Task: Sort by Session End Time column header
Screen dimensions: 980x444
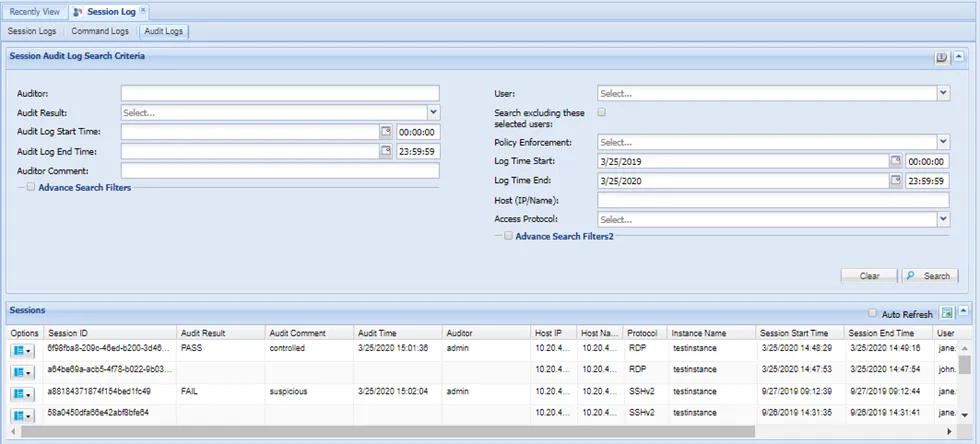Action: pyautogui.click(x=888, y=333)
